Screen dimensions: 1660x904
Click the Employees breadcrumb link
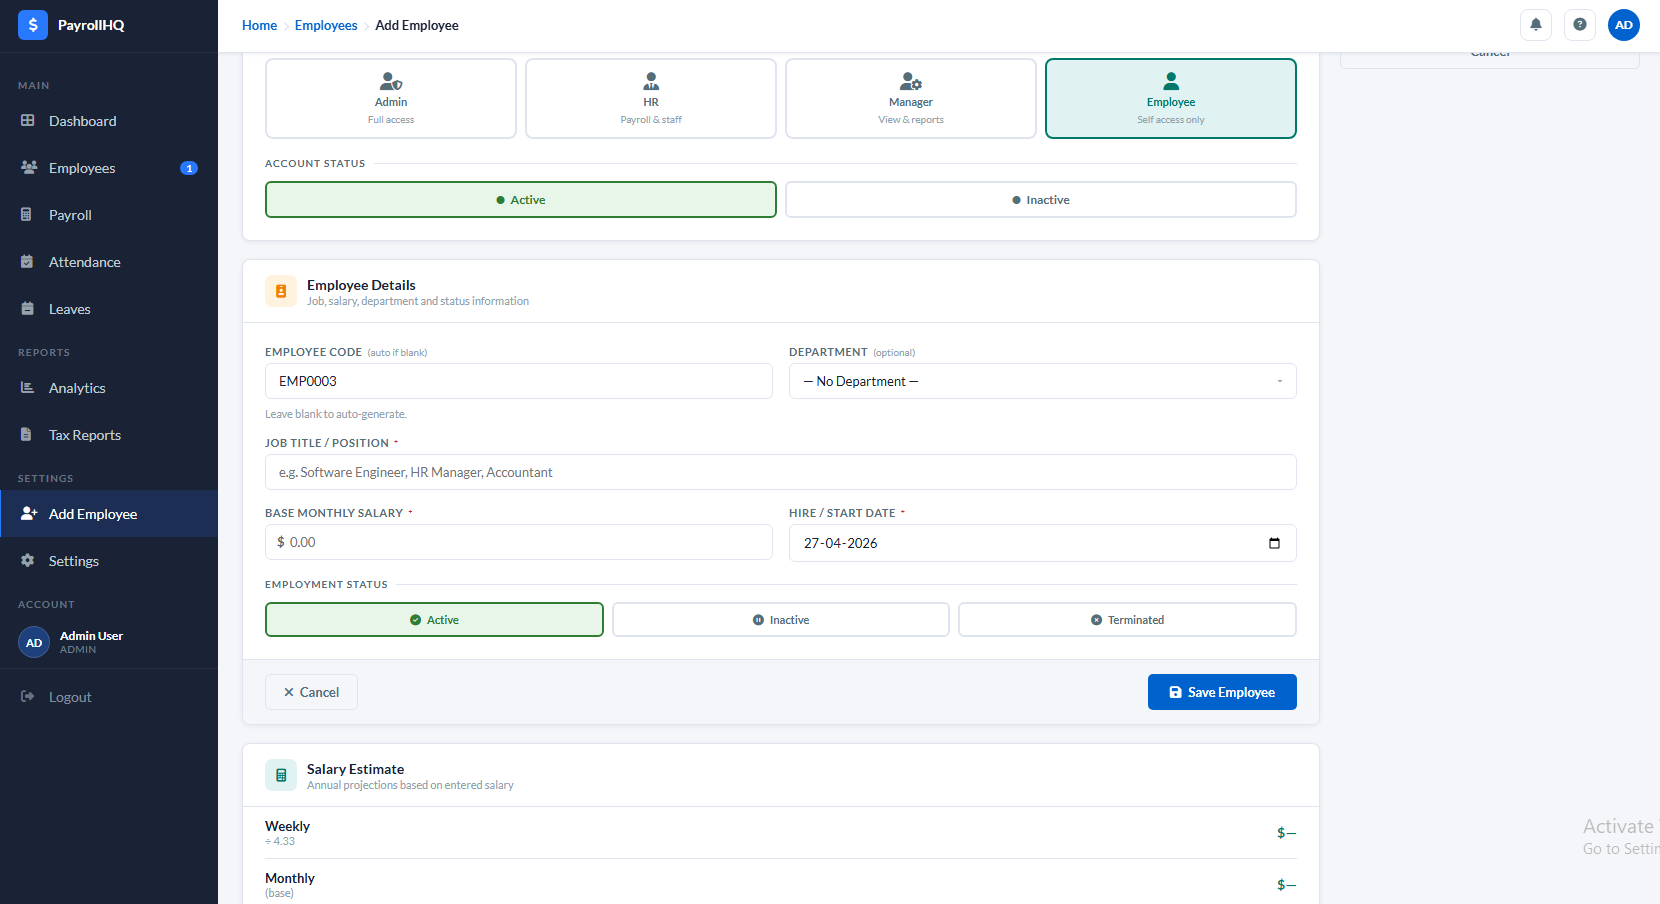coord(326,25)
